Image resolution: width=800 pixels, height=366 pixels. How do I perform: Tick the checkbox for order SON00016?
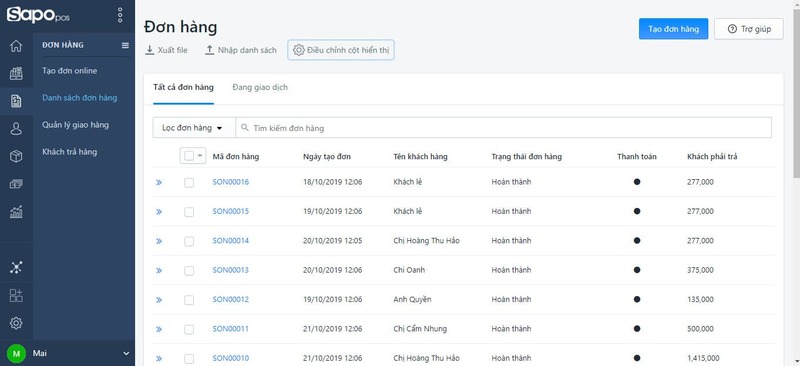(189, 182)
